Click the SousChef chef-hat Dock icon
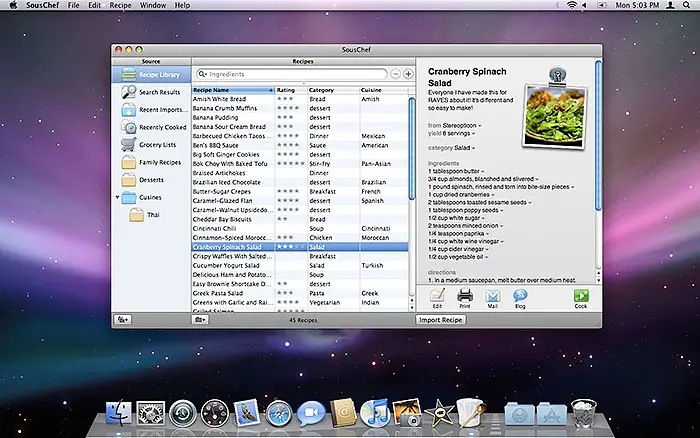700x438 pixels. coord(471,412)
